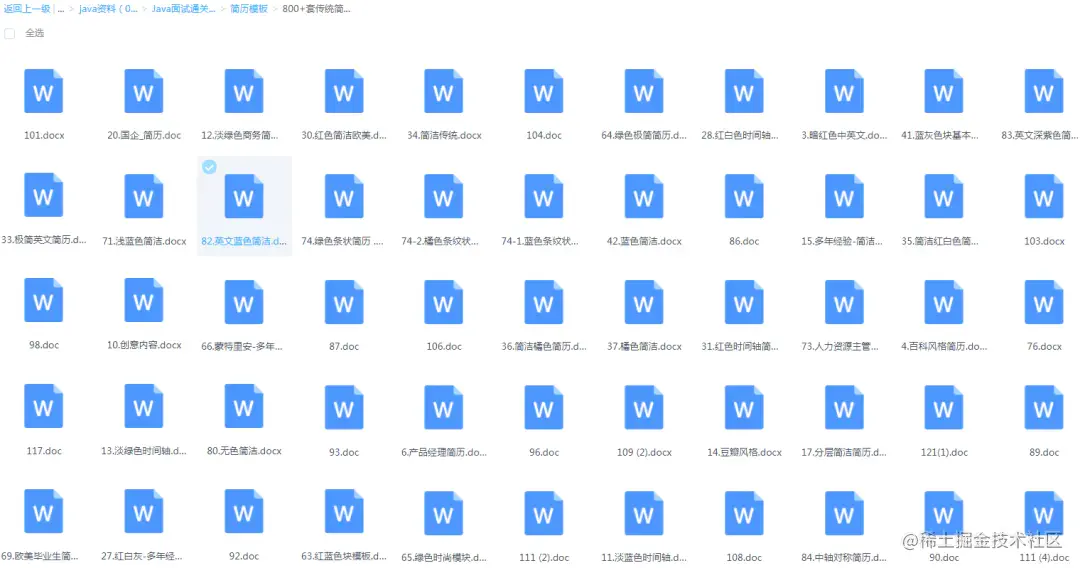Click the 92.doc file icon
Screen dimensions: 1080x568
(244, 511)
